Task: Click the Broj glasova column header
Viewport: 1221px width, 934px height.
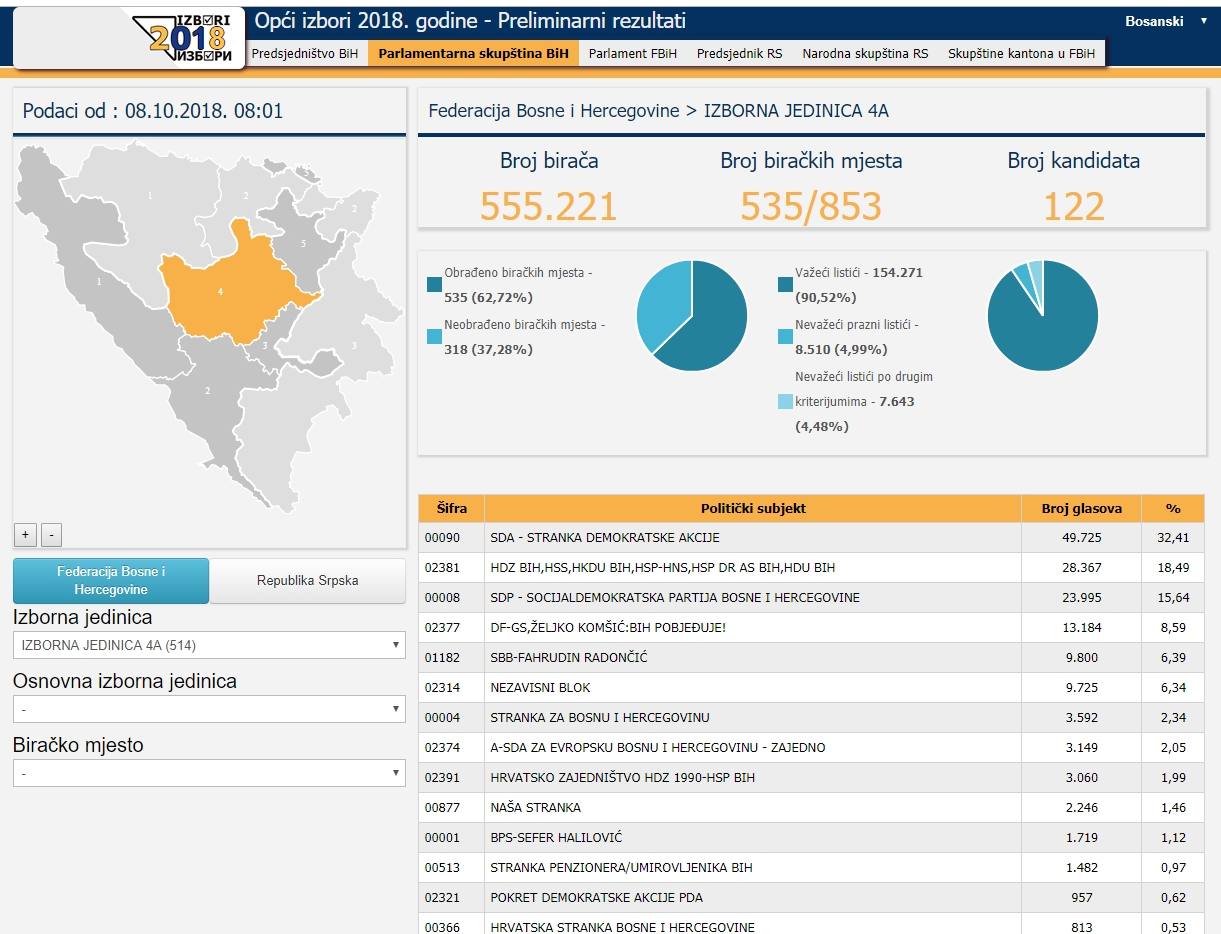Action: [x=1081, y=508]
